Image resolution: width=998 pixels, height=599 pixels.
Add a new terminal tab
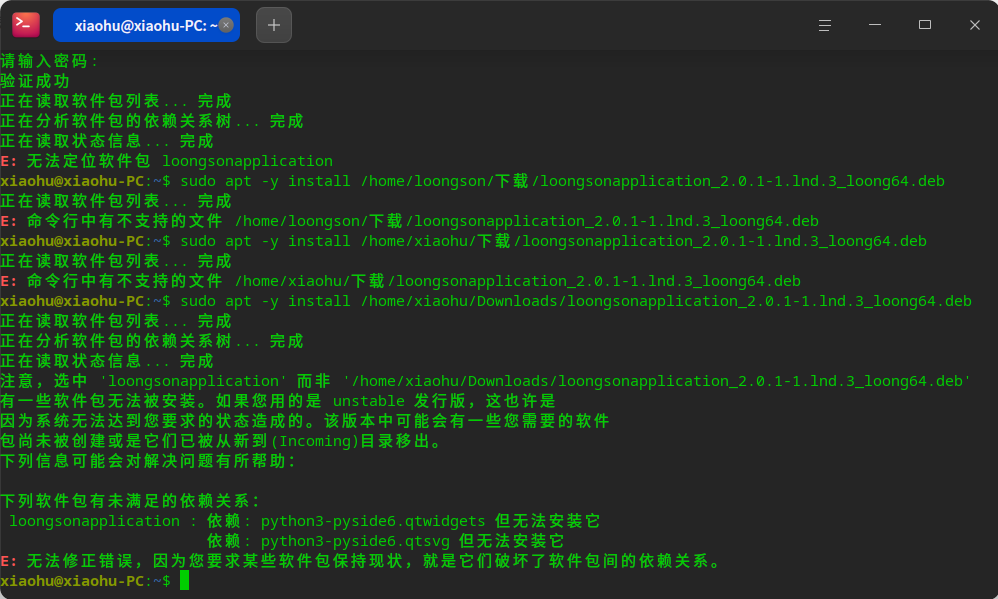pyautogui.click(x=274, y=25)
